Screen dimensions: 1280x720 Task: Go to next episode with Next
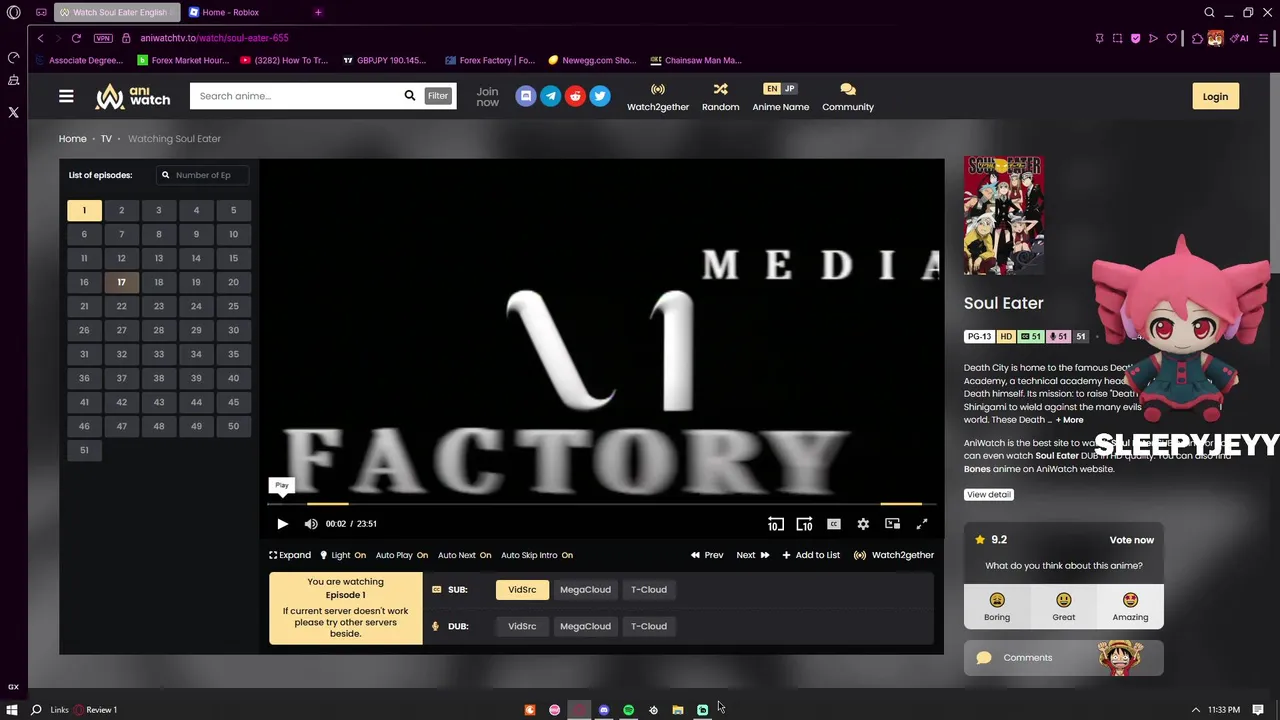pos(752,555)
